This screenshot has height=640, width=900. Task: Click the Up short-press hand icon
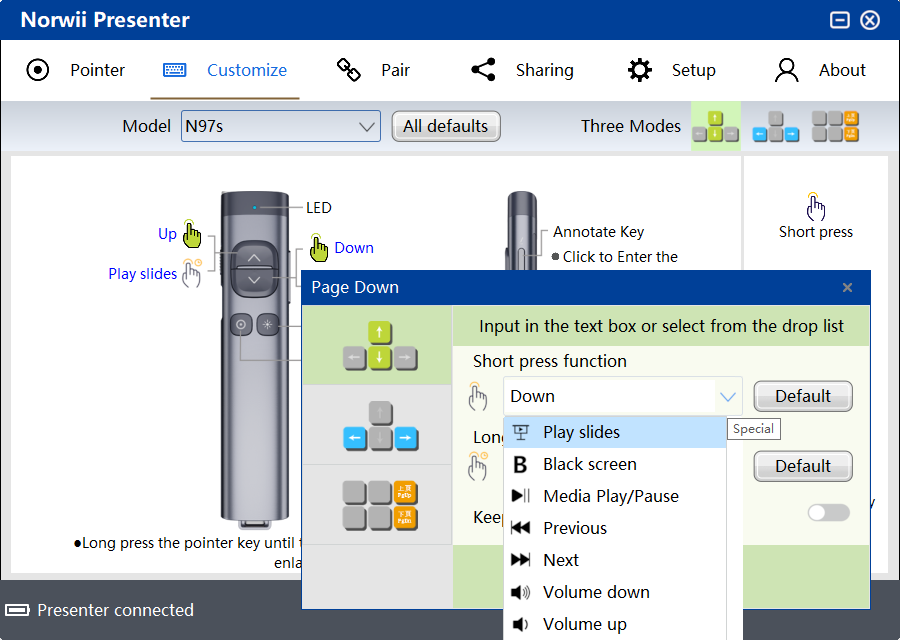tap(192, 234)
